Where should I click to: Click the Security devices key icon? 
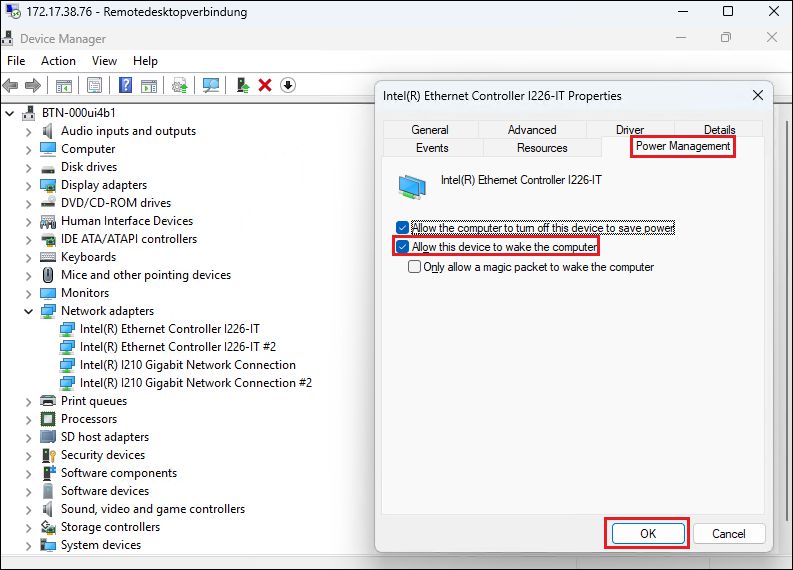click(x=49, y=455)
